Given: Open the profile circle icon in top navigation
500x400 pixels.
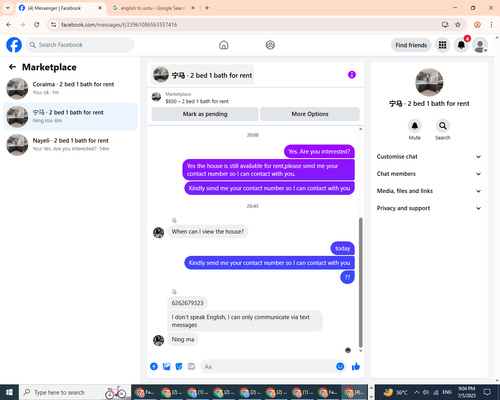Looking at the screenshot, I should coord(270,45).
